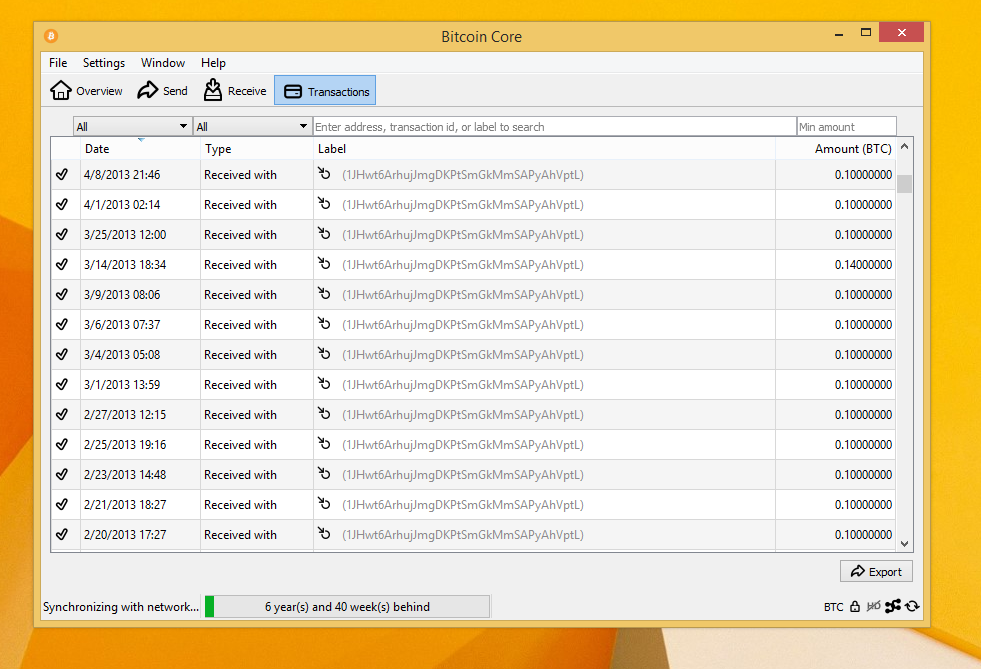Screen dimensions: 981x669
Task: Close the Bitcoin Core window
Action: (x=902, y=33)
